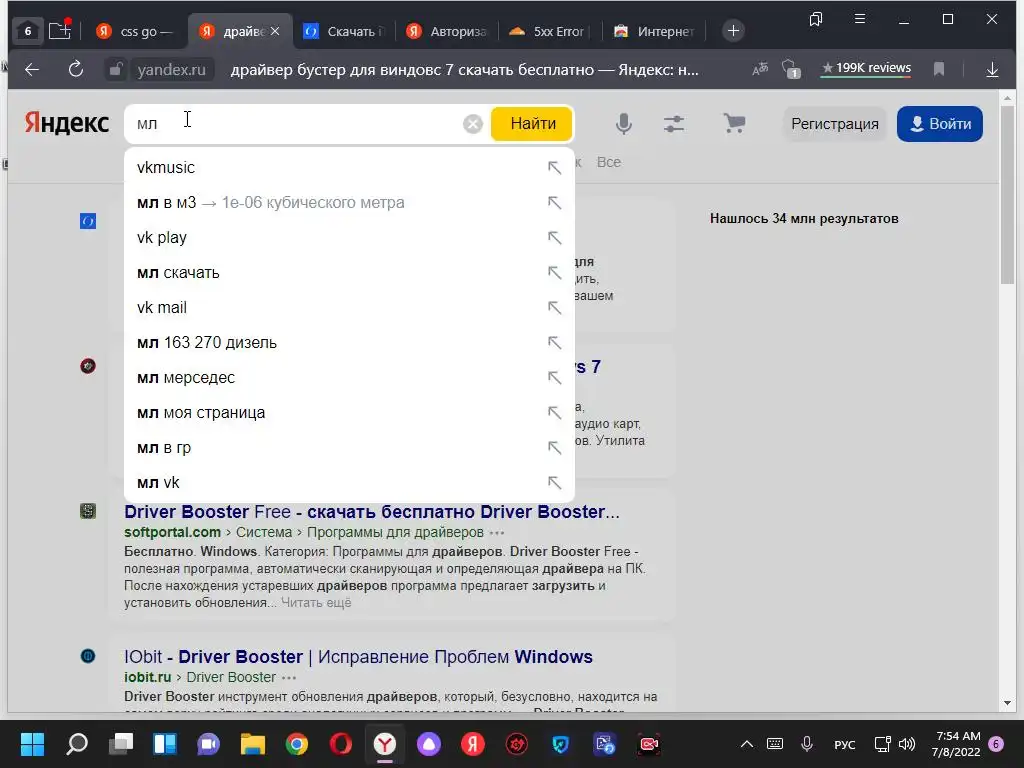Viewport: 1024px width, 768px height.
Task: Open search settings sliders icon
Action: tap(674, 123)
